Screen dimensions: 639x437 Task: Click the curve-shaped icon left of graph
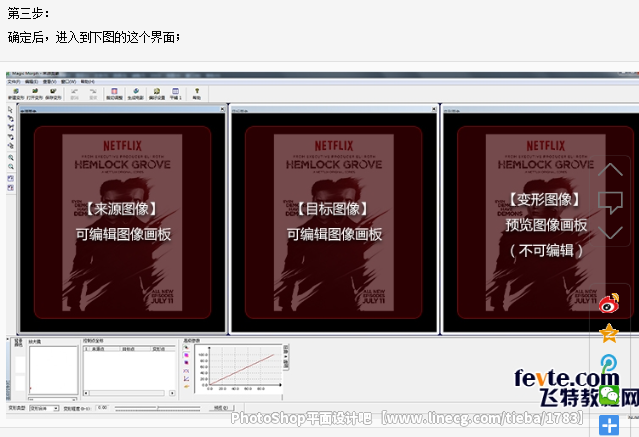pos(186,371)
